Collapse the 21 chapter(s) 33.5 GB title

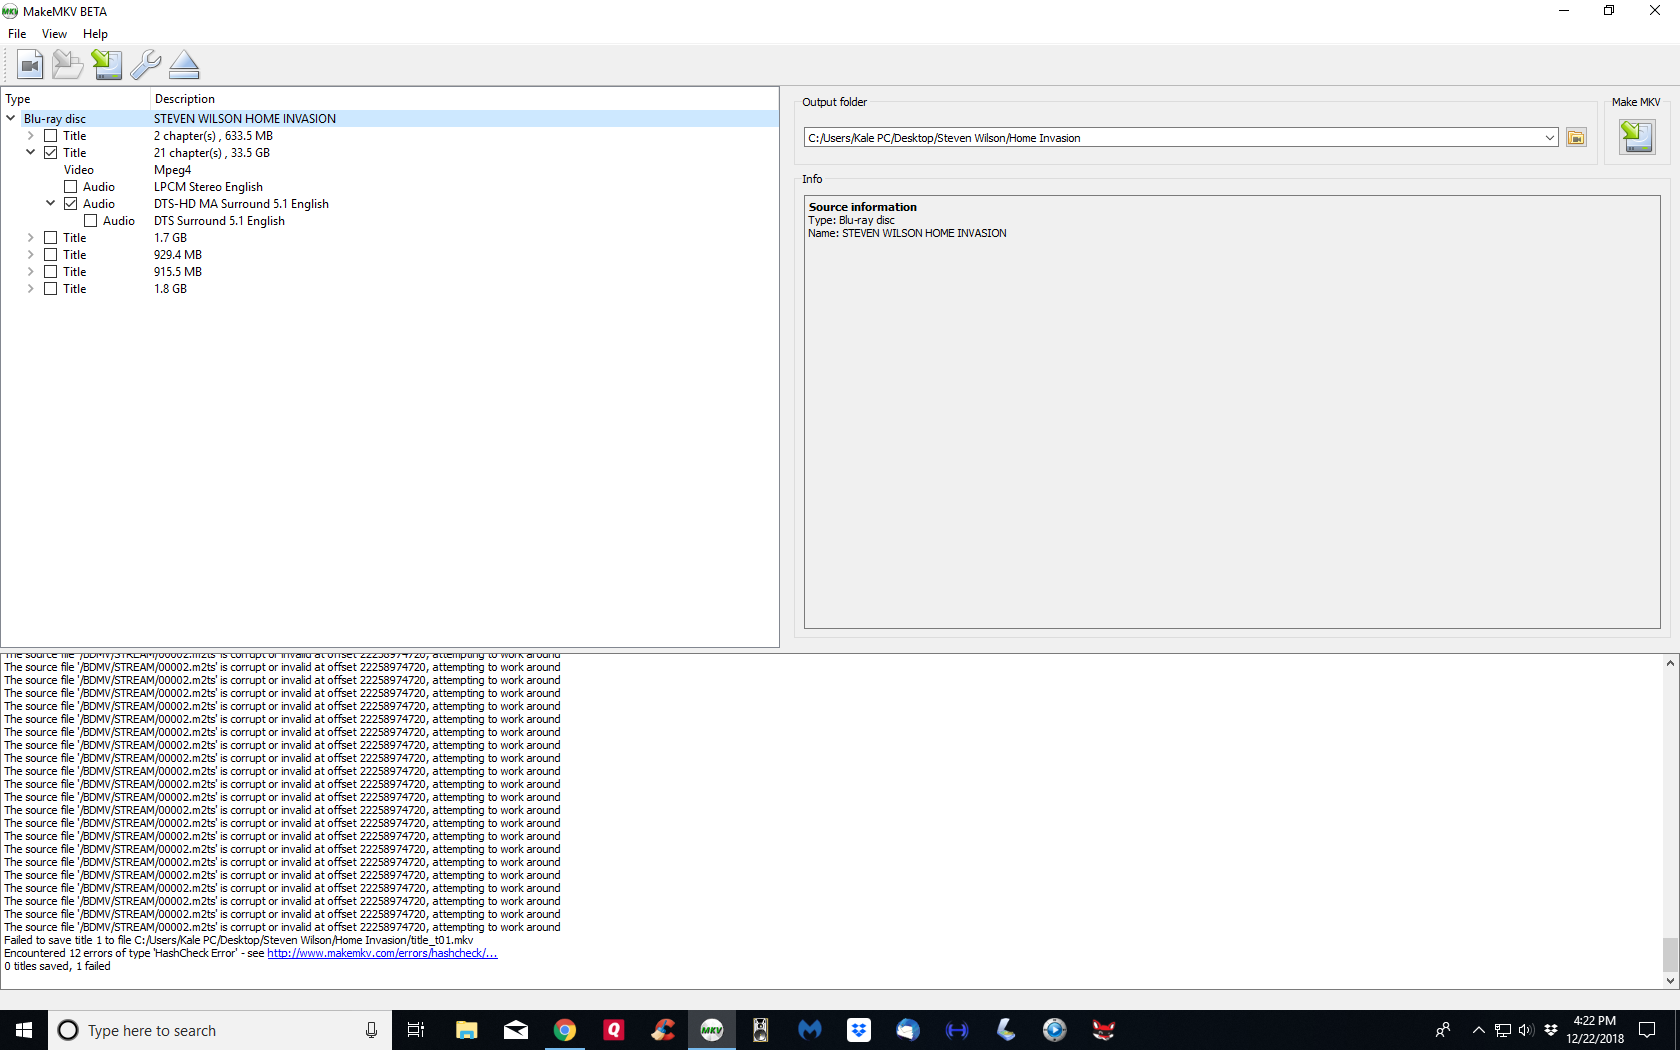coord(31,153)
